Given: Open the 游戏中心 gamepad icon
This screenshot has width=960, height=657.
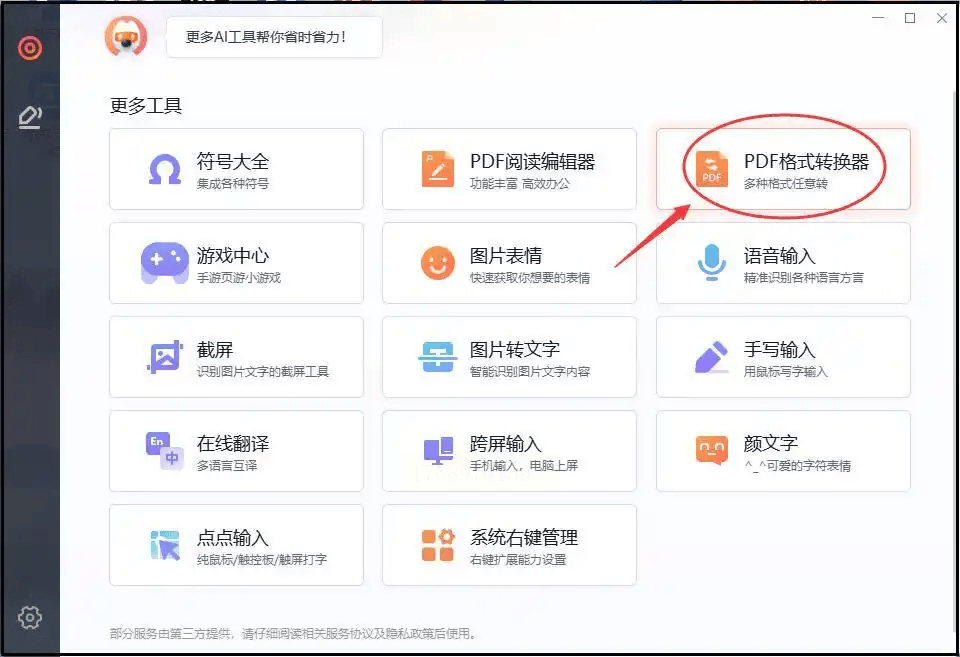Looking at the screenshot, I should (165, 263).
